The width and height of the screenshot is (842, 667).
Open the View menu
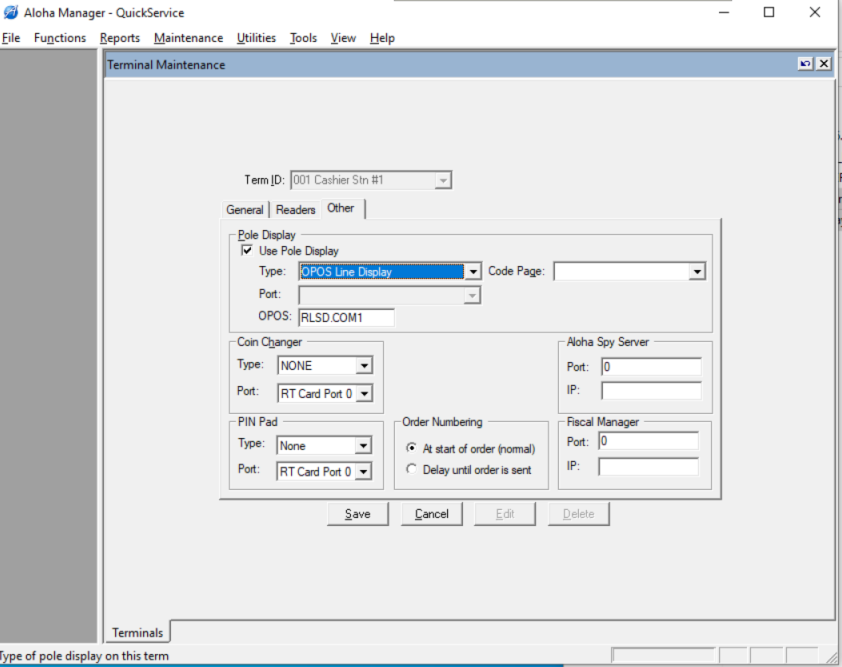pos(343,38)
